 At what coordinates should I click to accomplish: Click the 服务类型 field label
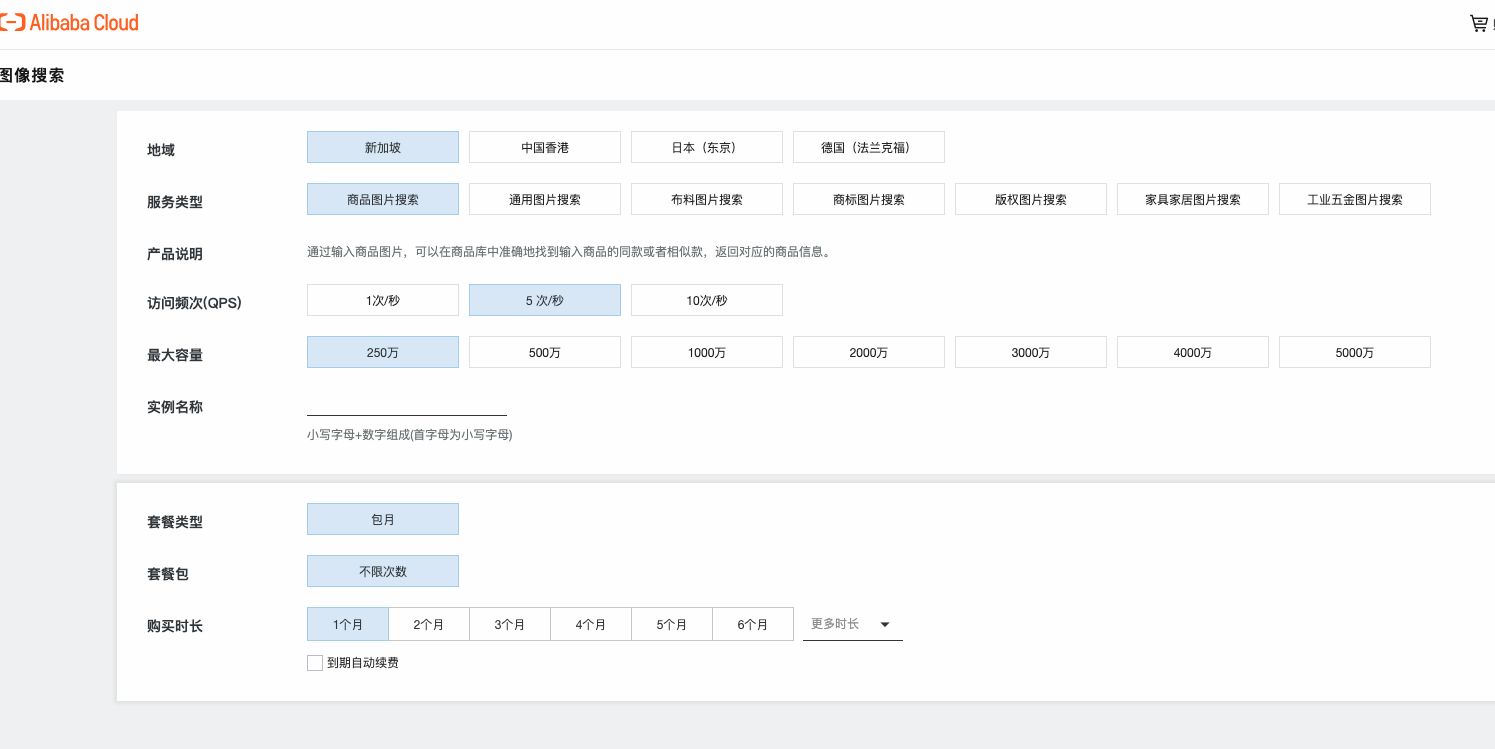pyautogui.click(x=175, y=202)
